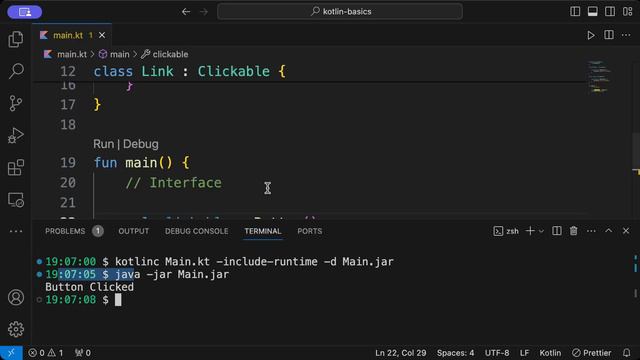Change encoding via UTF-8

tap(497, 353)
